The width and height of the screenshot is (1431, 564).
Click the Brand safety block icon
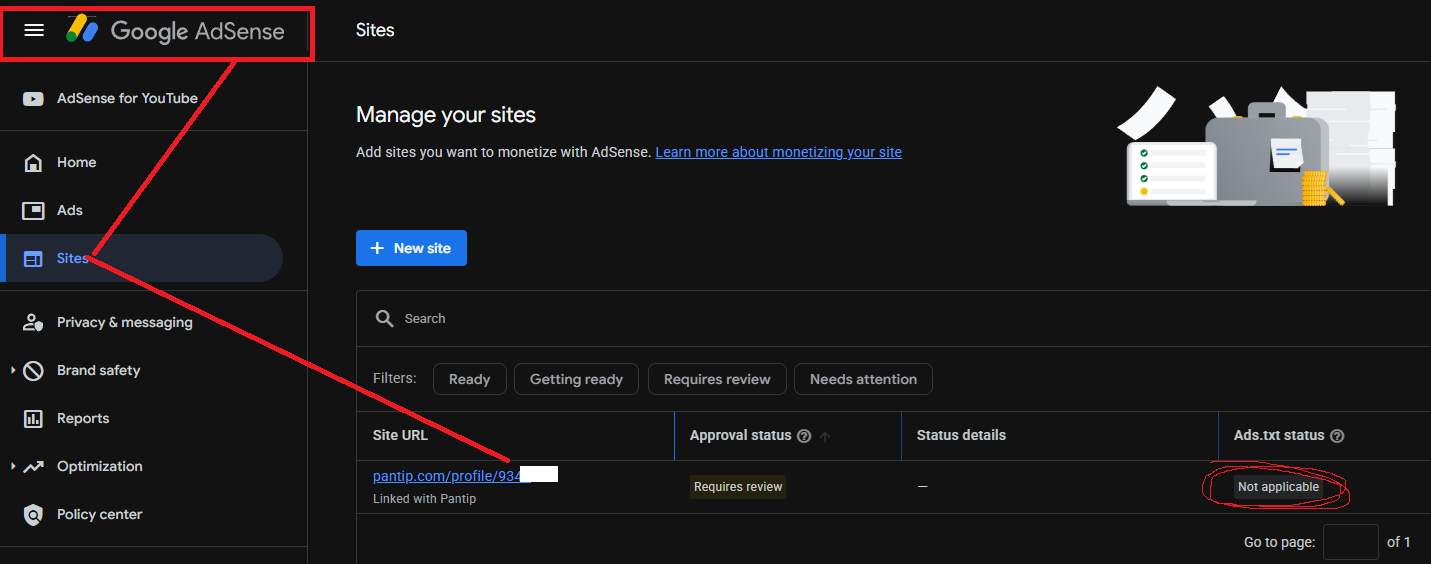point(33,370)
